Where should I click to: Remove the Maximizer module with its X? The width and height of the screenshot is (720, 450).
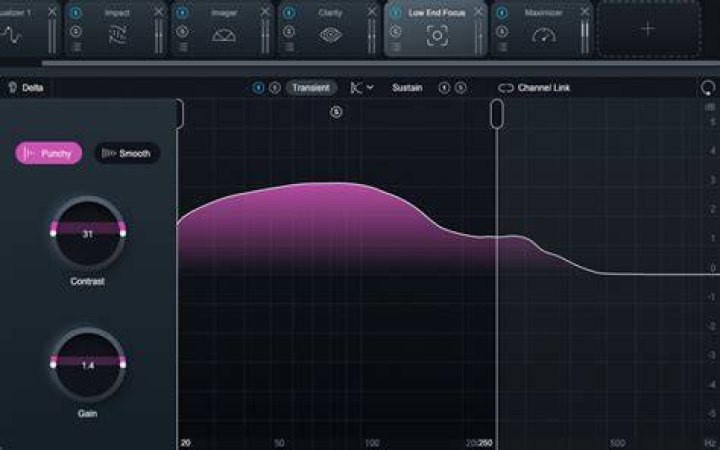[x=585, y=11]
